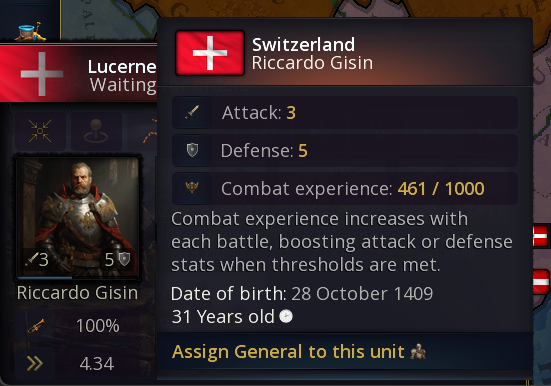Click the blue experience bar under portrait
The image size is (551, 386).
point(44,278)
